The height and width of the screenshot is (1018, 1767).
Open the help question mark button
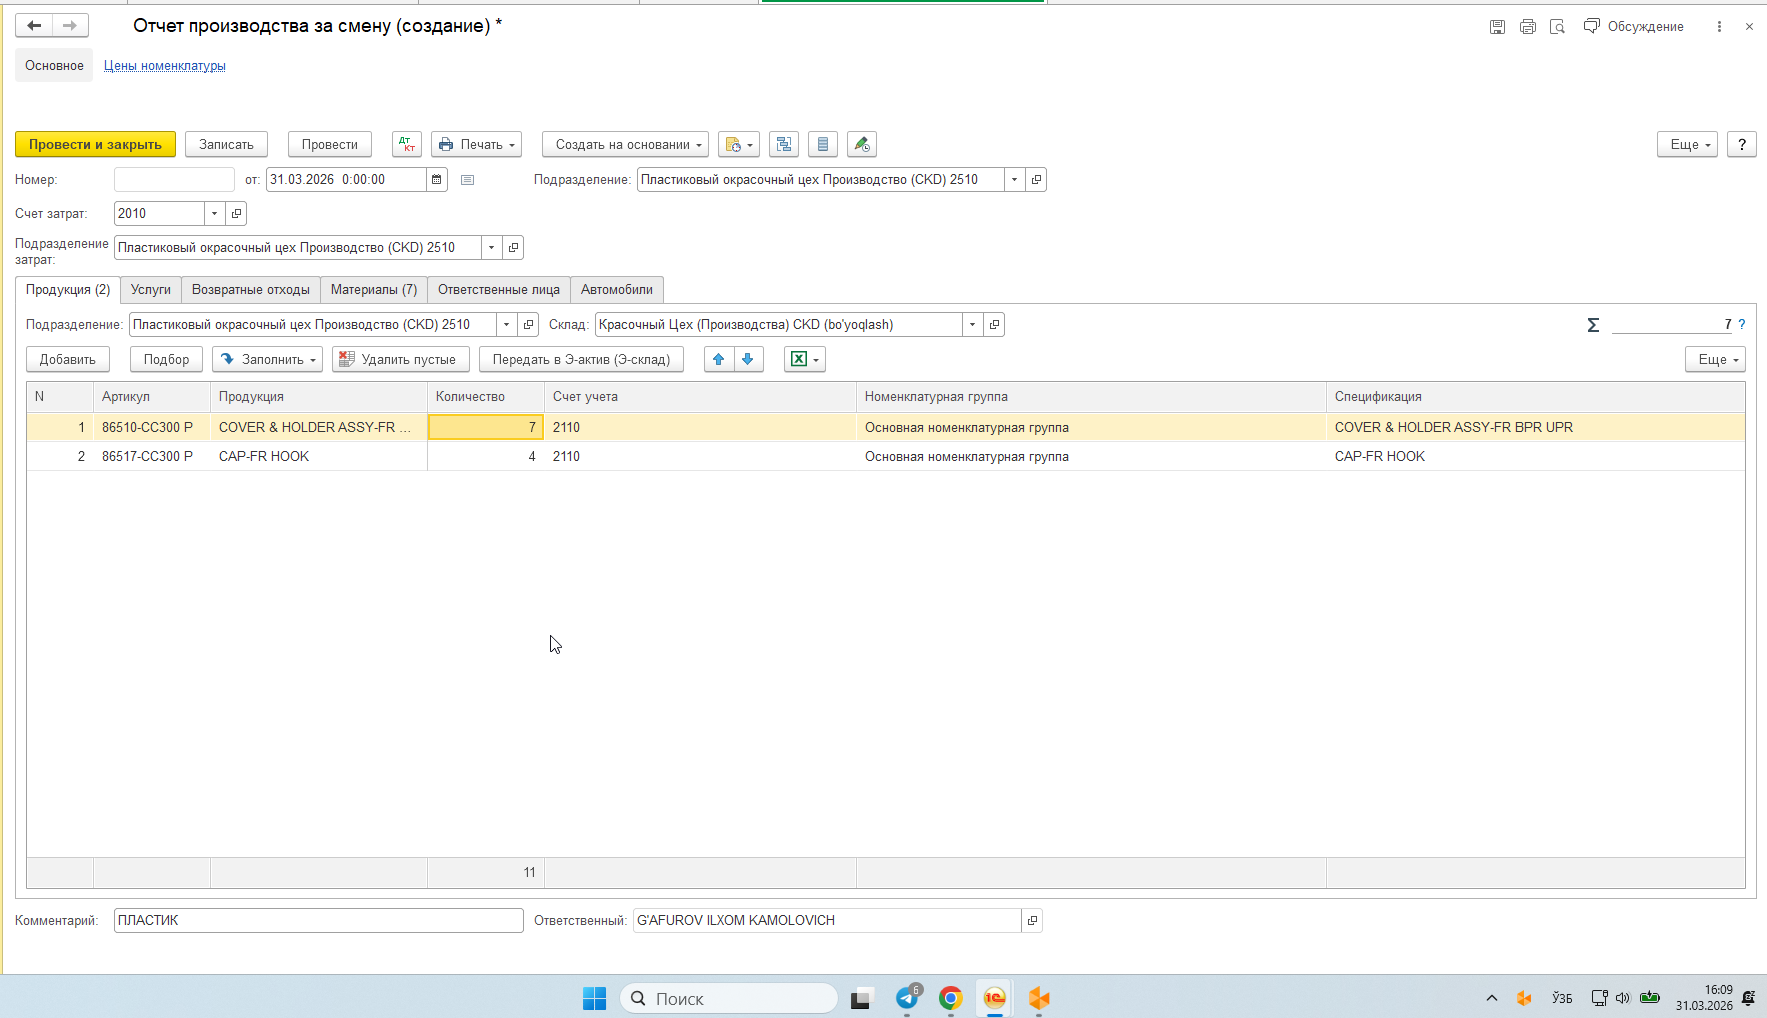tap(1742, 144)
